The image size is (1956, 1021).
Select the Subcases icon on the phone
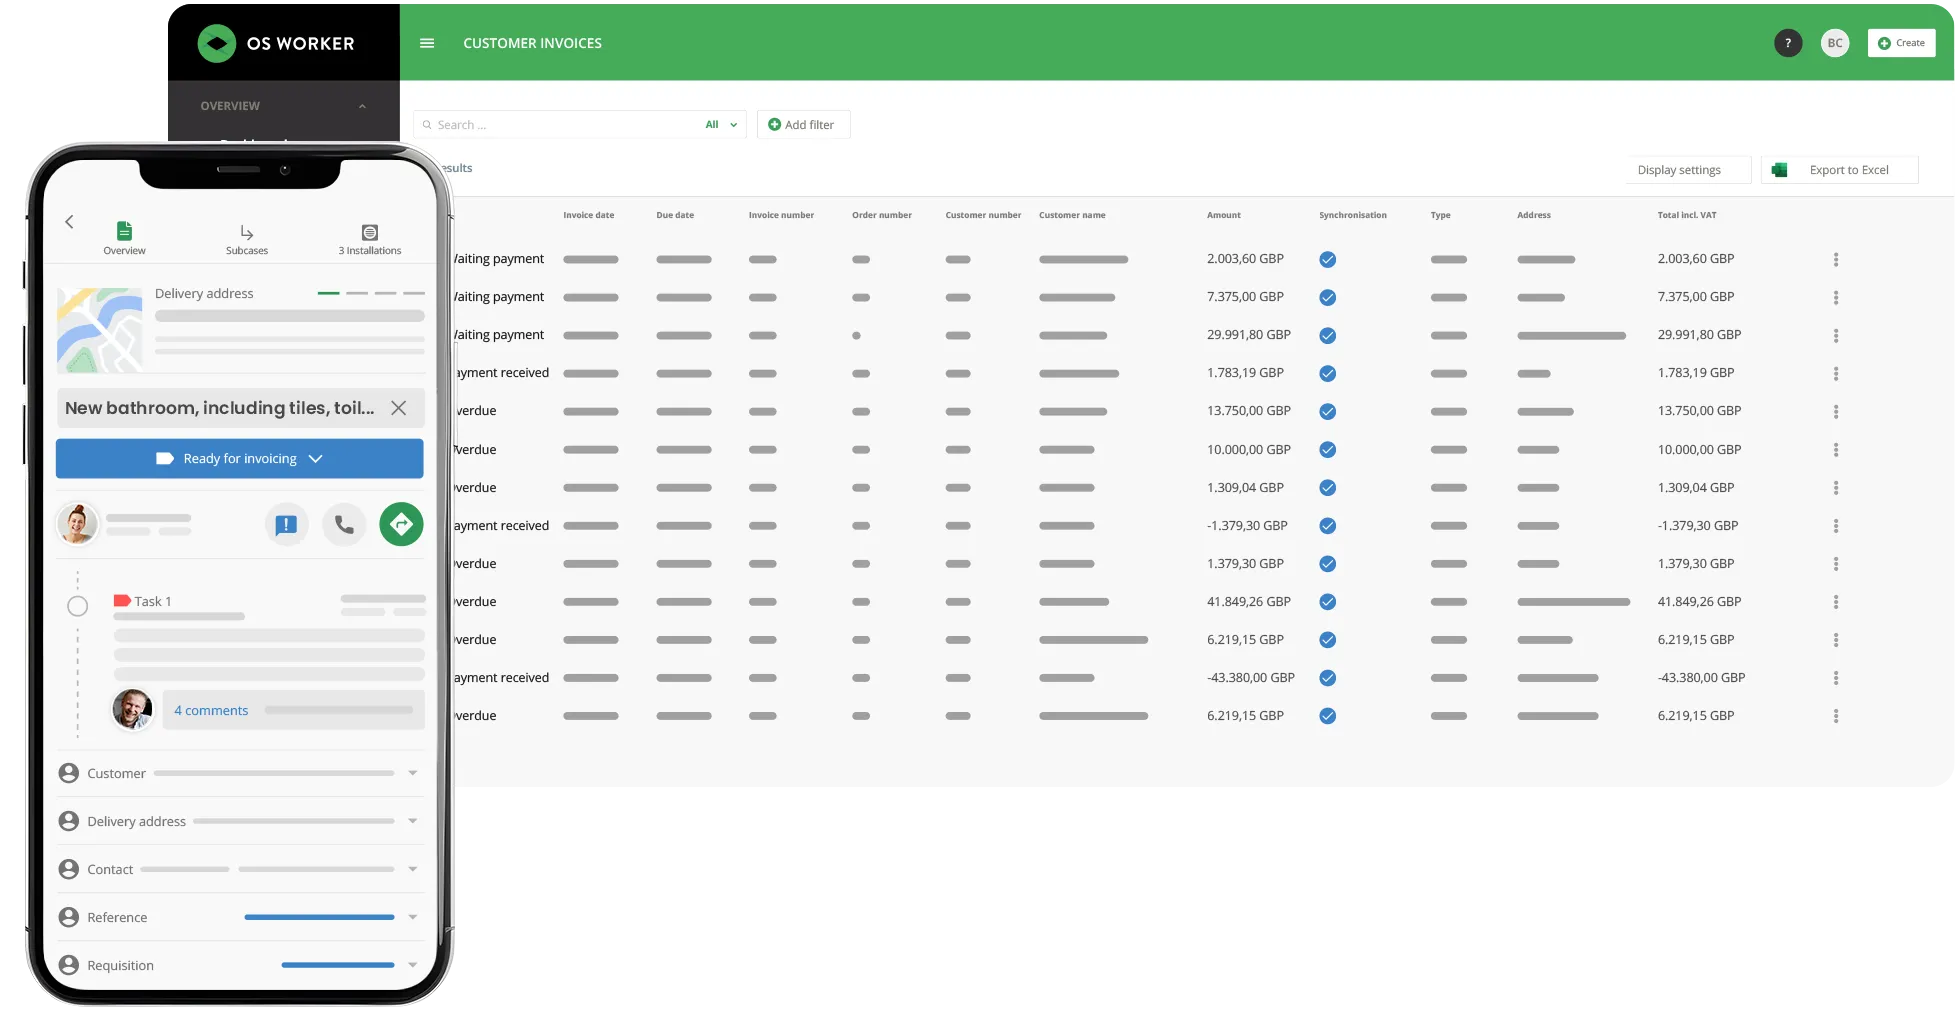click(246, 237)
